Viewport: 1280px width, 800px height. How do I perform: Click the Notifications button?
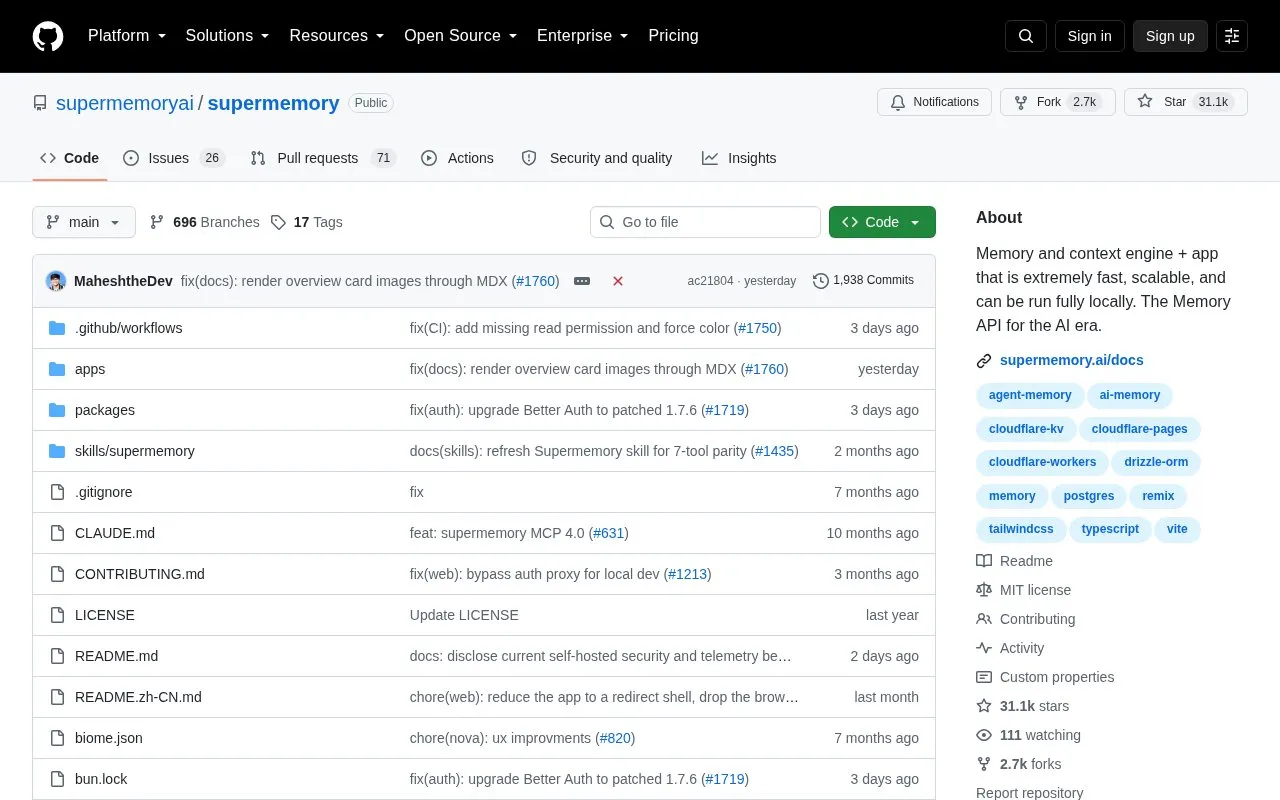[934, 102]
